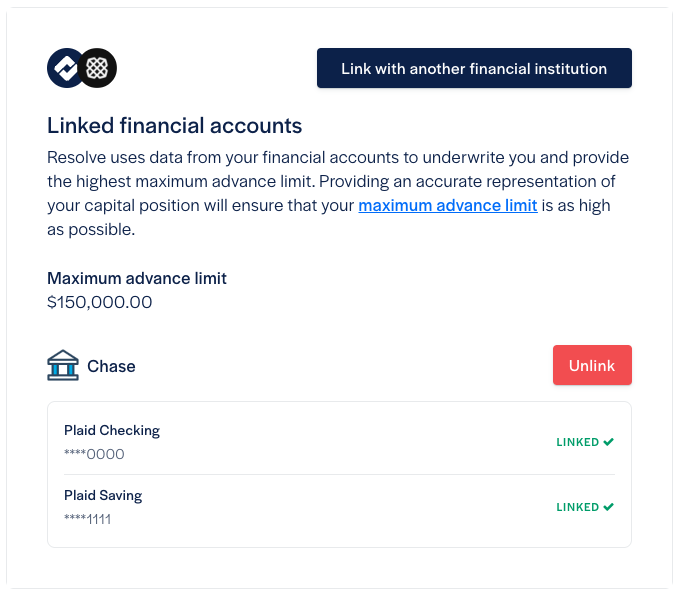Click the green checkmark for Plaid Checking
Viewport: 681px width, 599px height.
[608, 442]
